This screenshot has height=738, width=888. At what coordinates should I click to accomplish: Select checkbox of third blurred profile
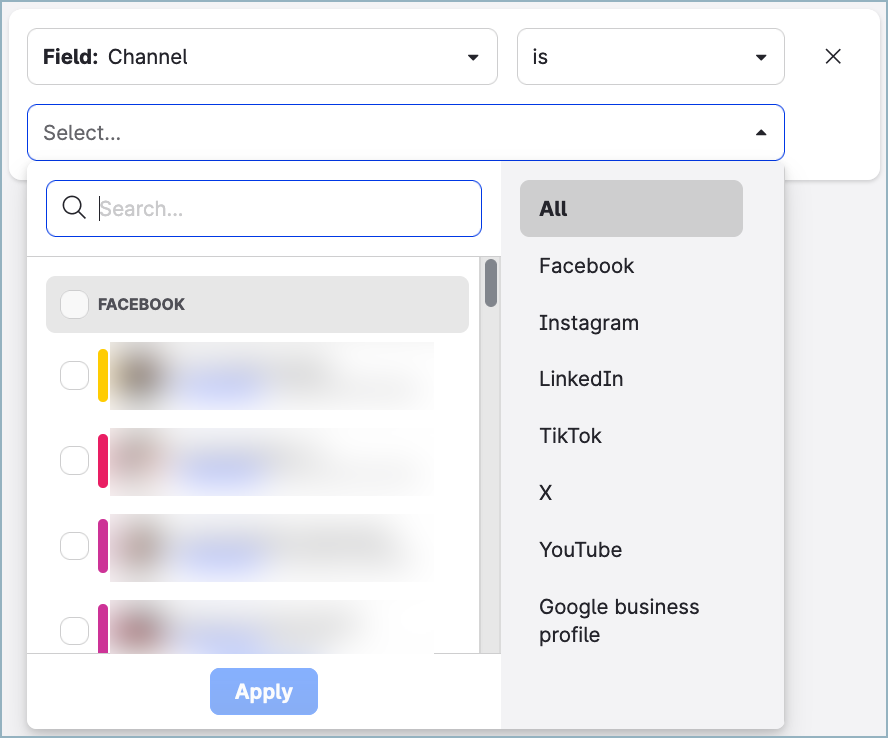pos(75,546)
